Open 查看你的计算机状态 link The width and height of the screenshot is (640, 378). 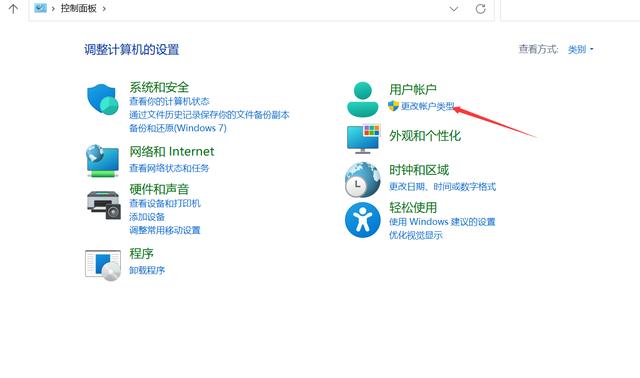tap(169, 101)
